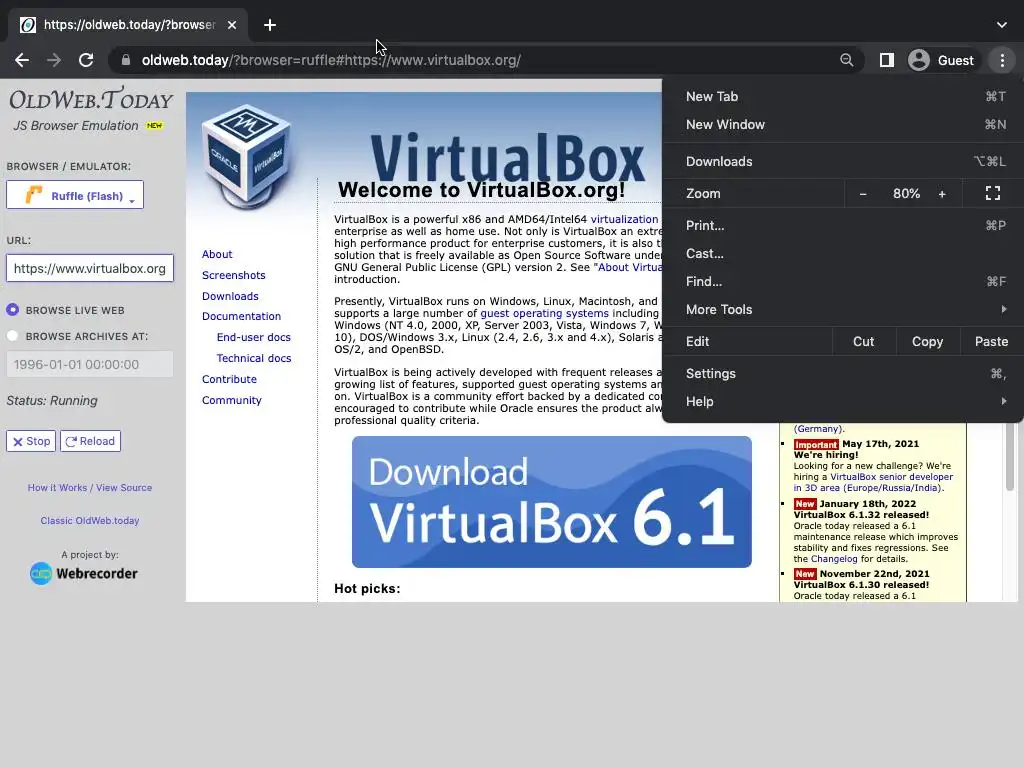Open How it Works / View Source link
This screenshot has width=1024, height=768.
pos(89,487)
